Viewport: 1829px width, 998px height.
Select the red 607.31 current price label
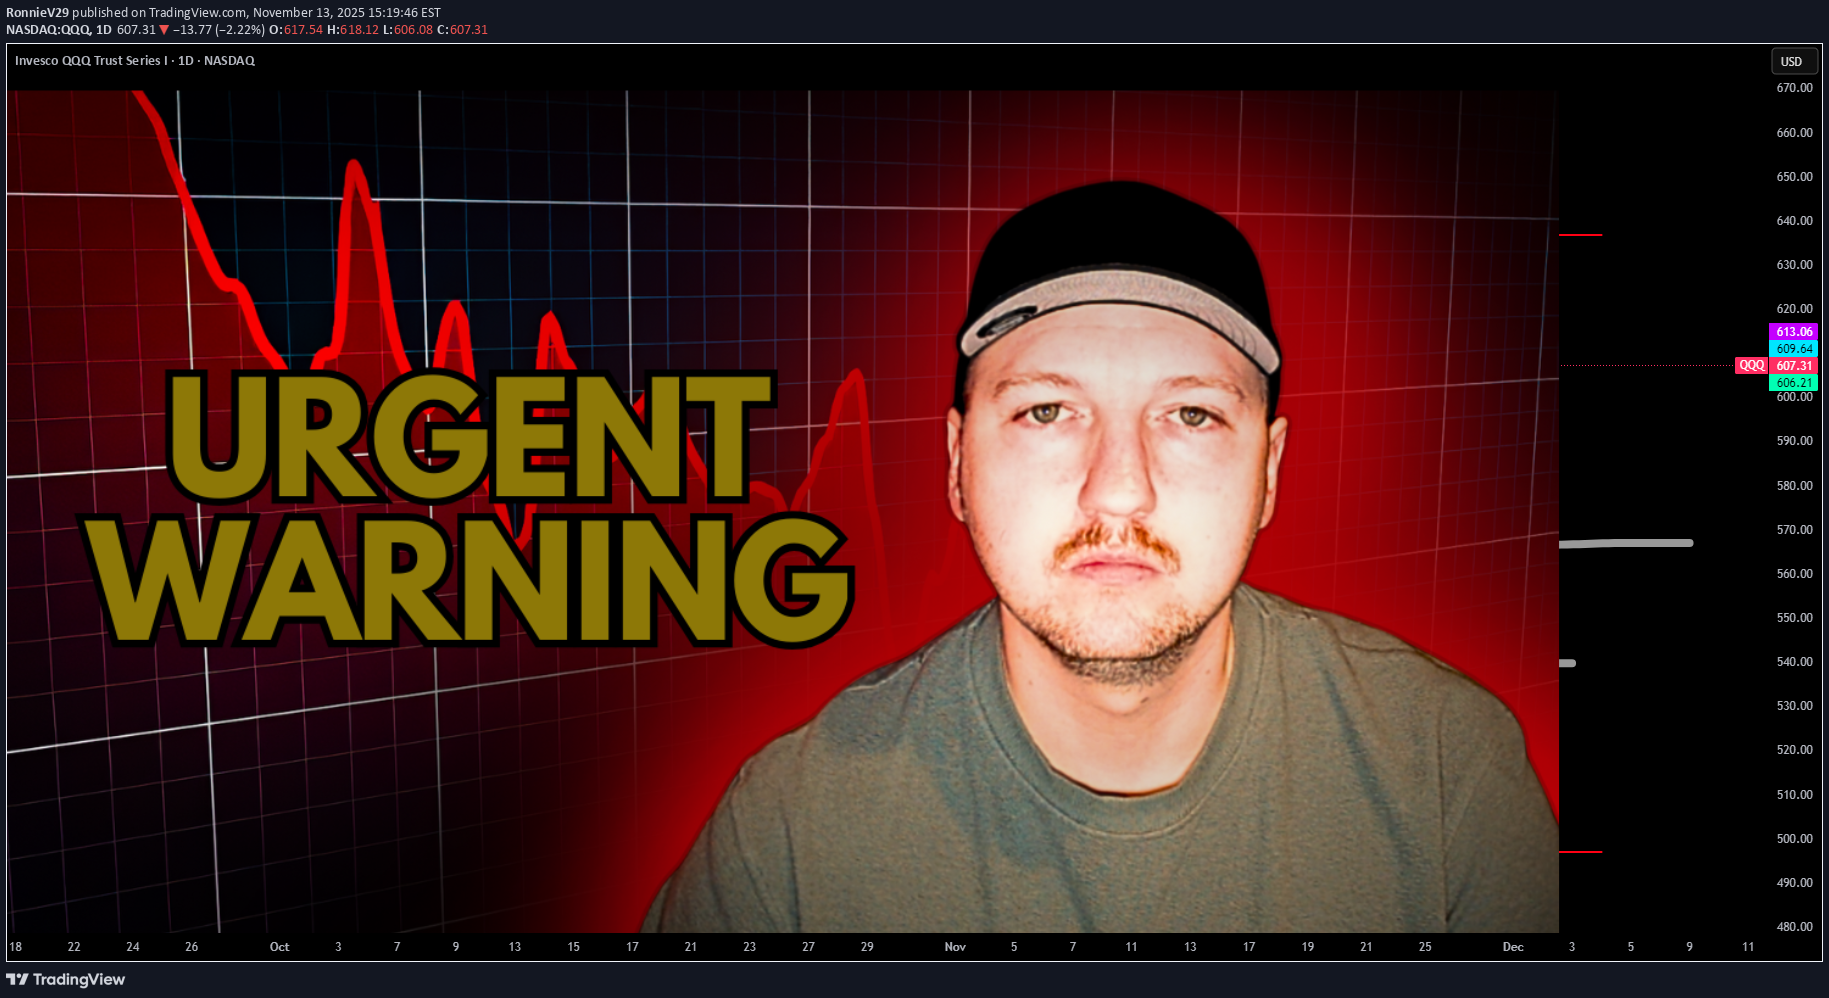(x=1794, y=366)
